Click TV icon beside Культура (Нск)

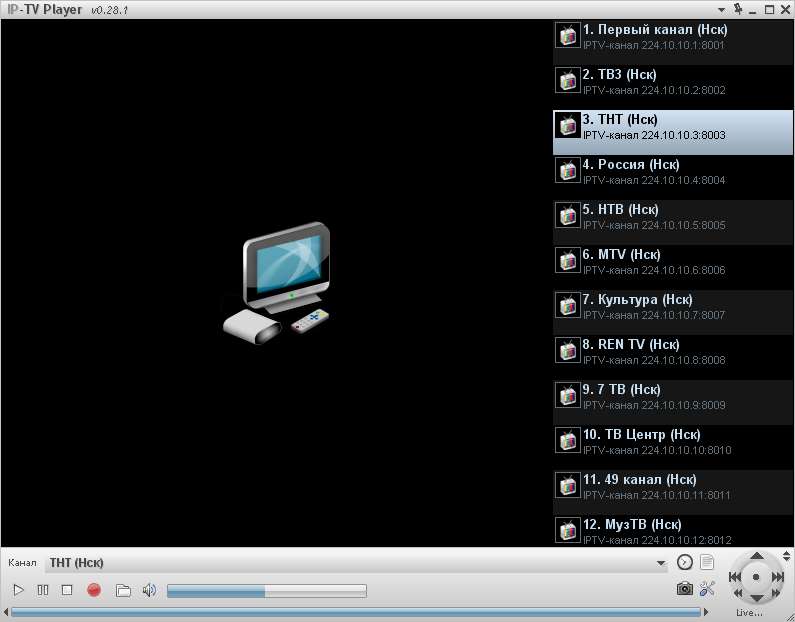pyautogui.click(x=568, y=305)
